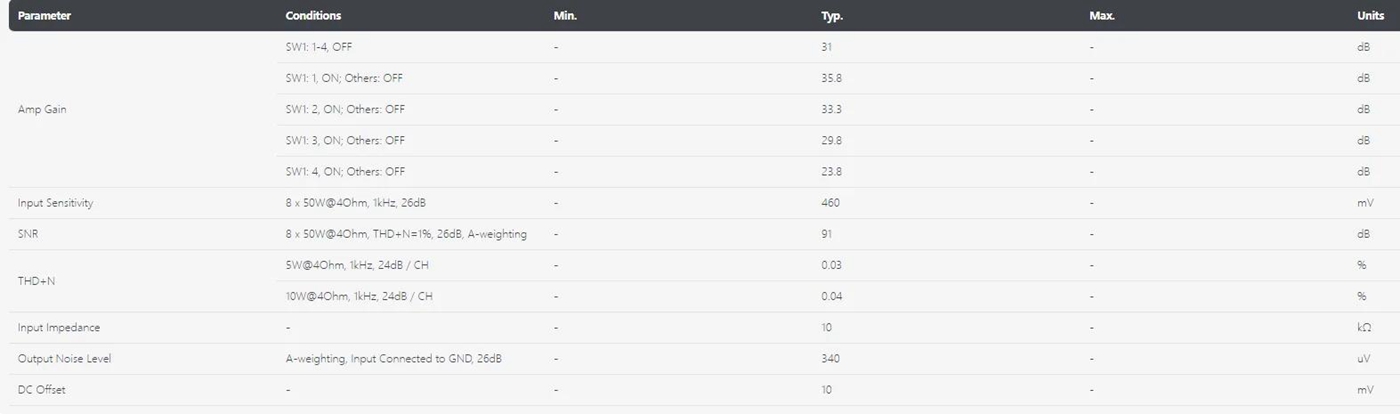Click the Typ. column header
The width and height of the screenshot is (1400, 414).
point(833,16)
